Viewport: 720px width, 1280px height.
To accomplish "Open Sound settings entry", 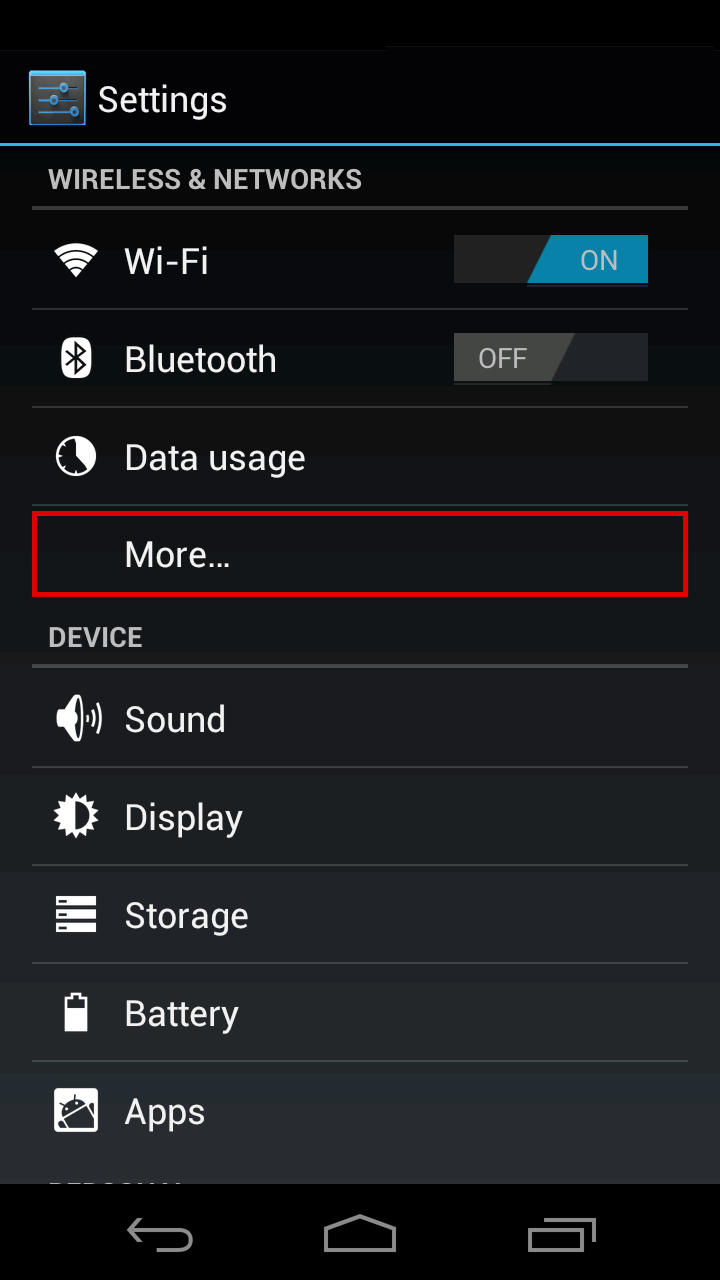I will 360,718.
